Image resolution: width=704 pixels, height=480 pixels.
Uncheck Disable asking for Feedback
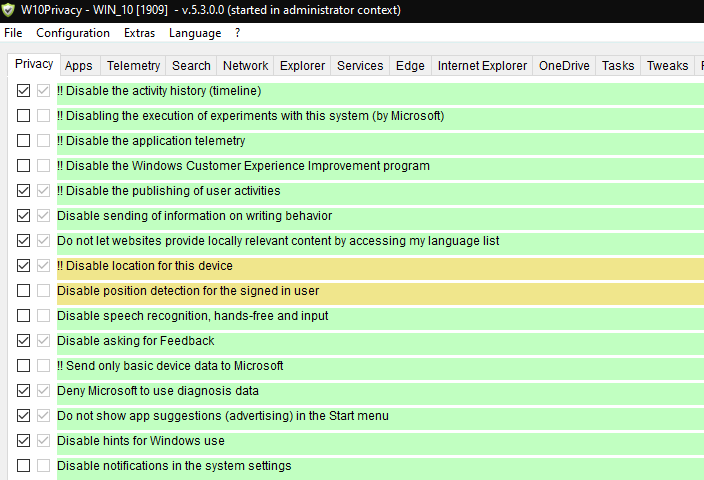[x=23, y=341]
